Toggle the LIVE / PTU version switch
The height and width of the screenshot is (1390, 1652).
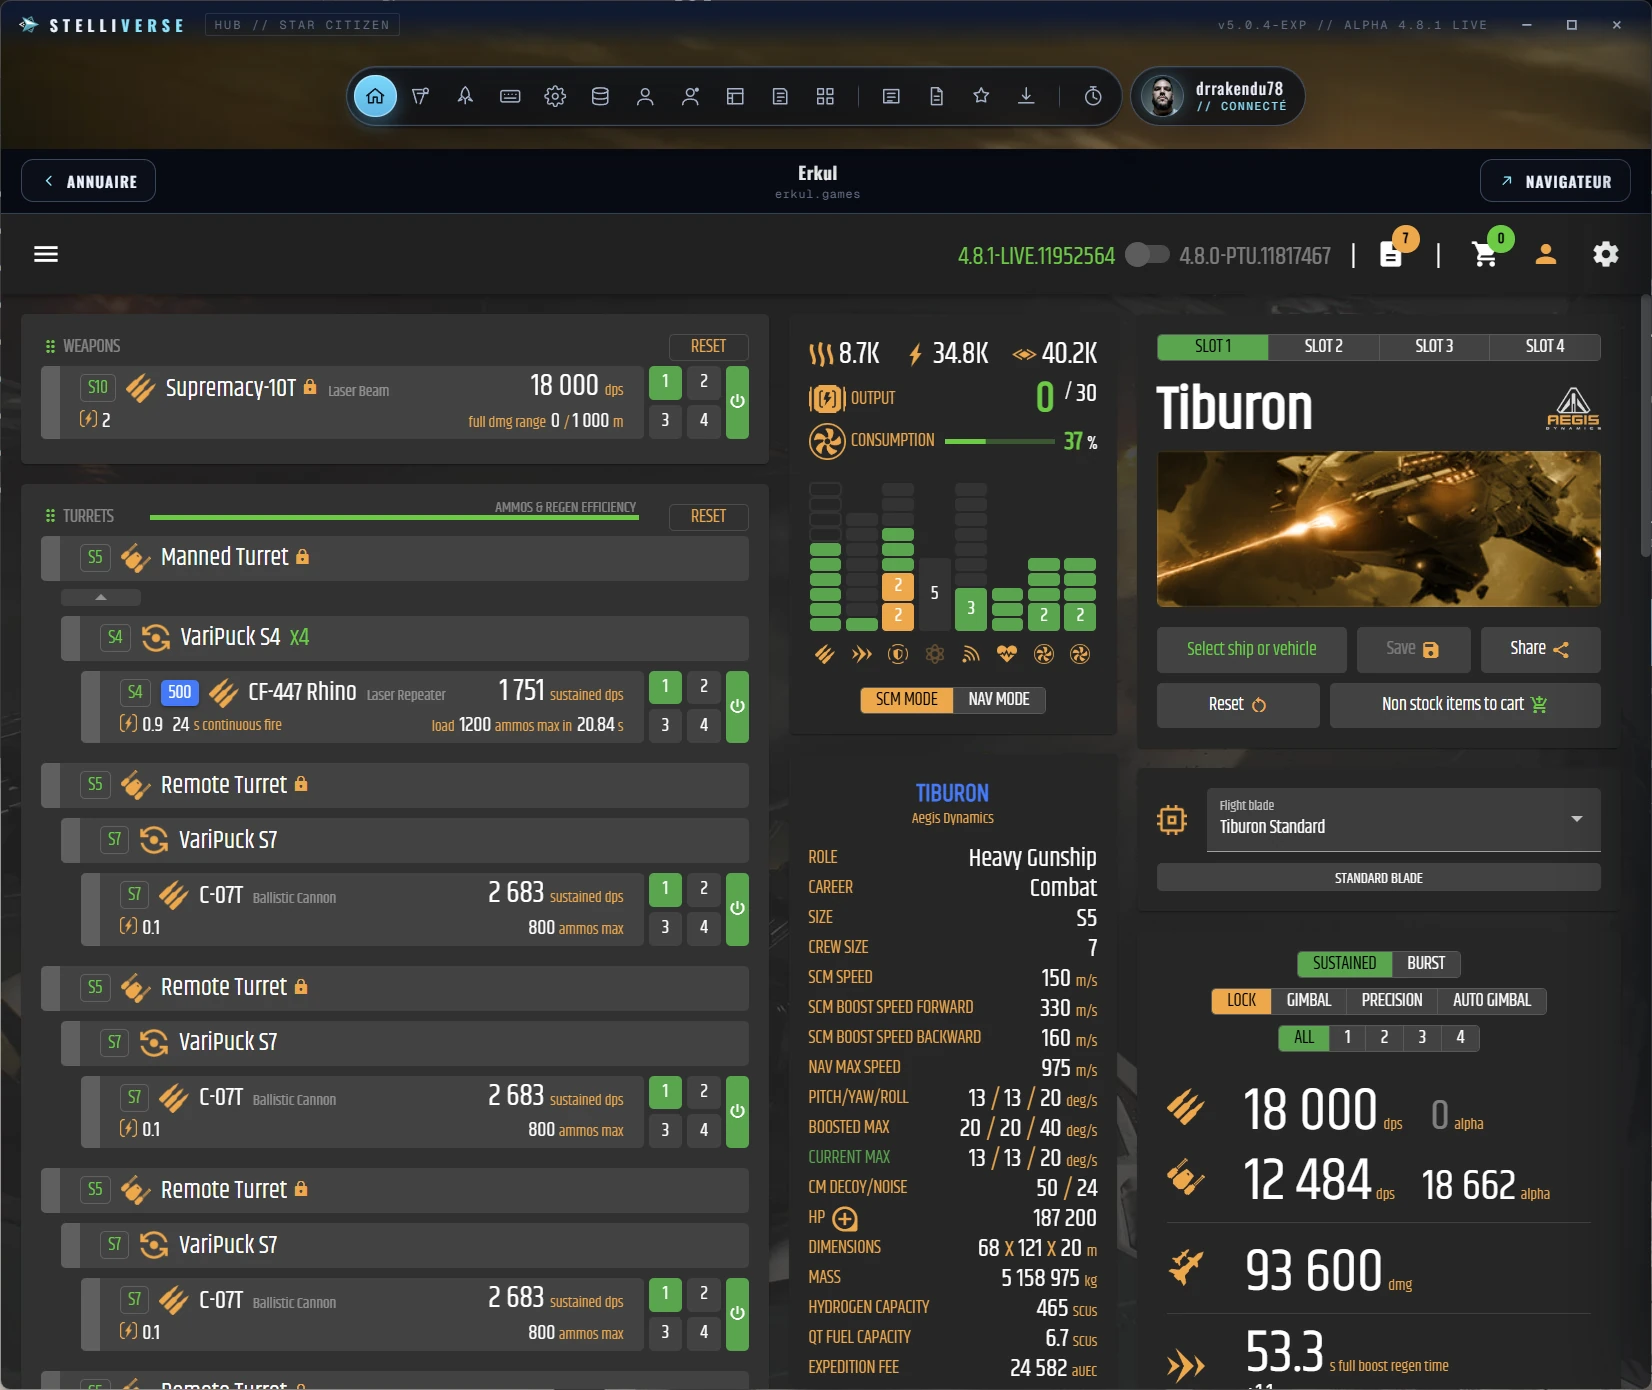(1147, 255)
